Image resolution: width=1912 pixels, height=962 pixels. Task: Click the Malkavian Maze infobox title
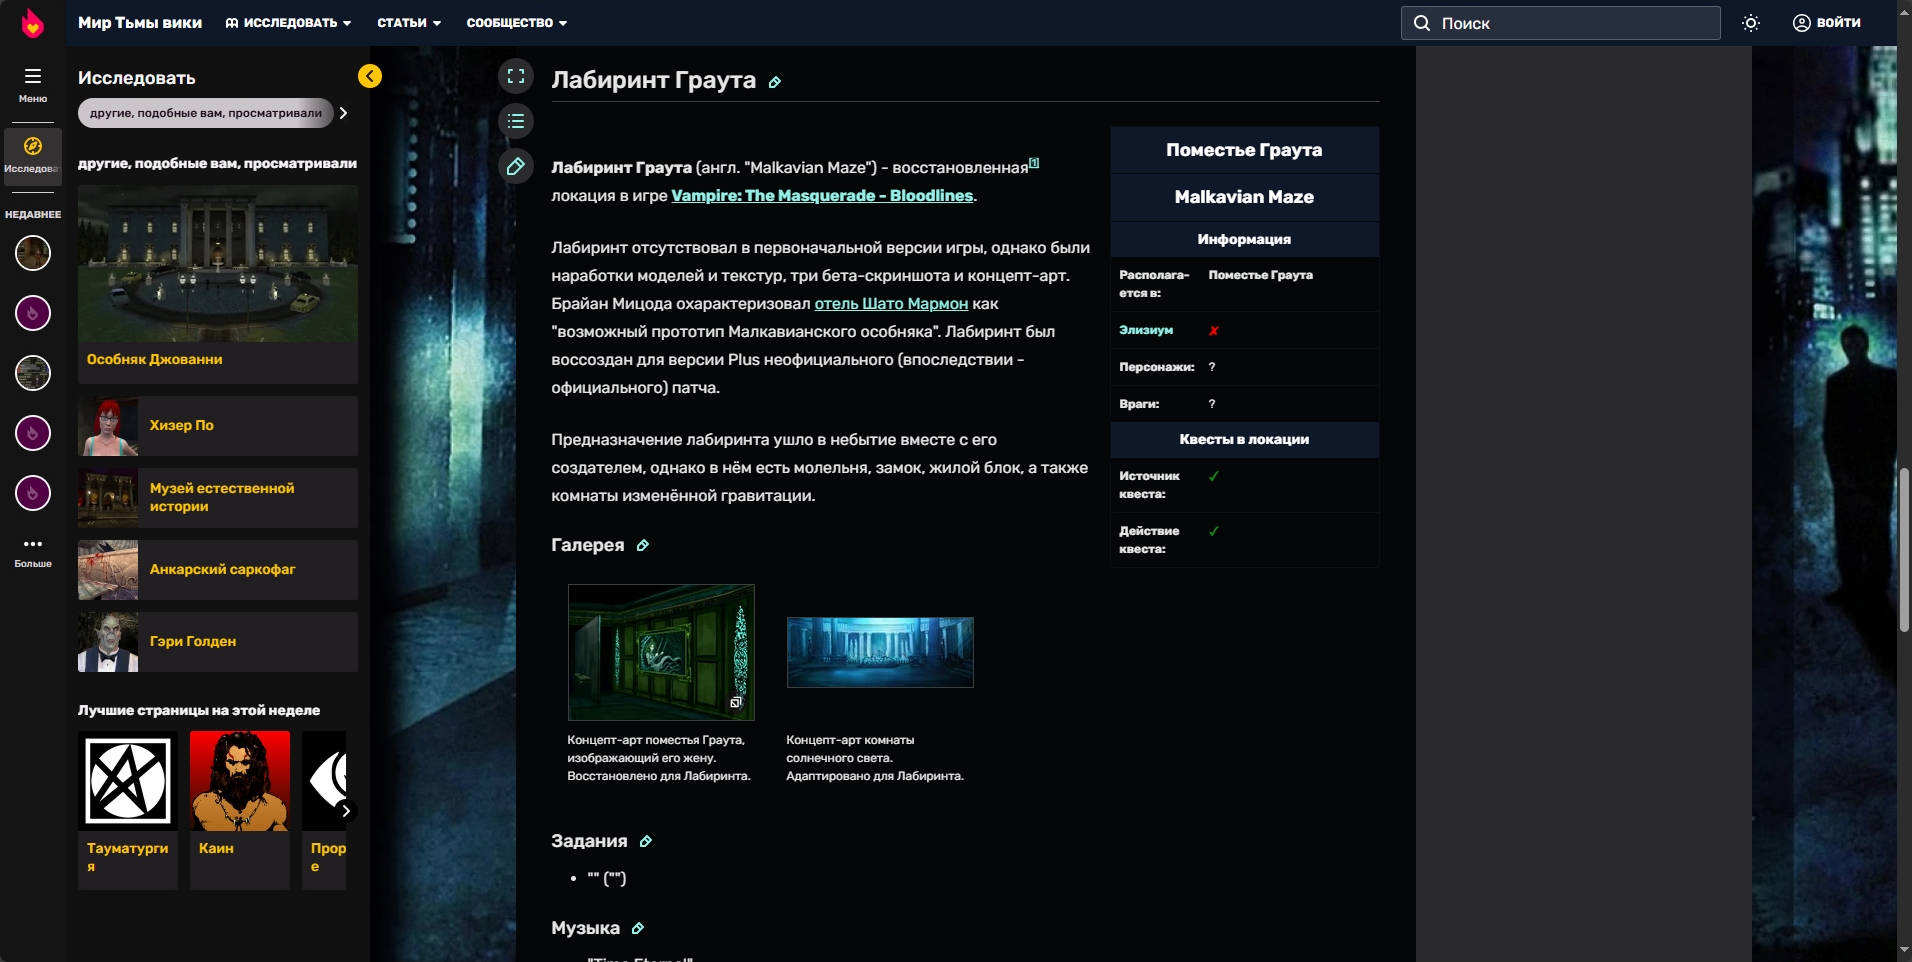click(1245, 197)
